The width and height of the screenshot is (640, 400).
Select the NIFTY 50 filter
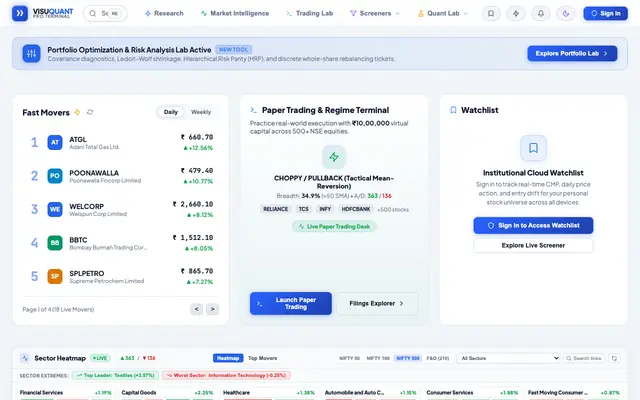coord(349,358)
